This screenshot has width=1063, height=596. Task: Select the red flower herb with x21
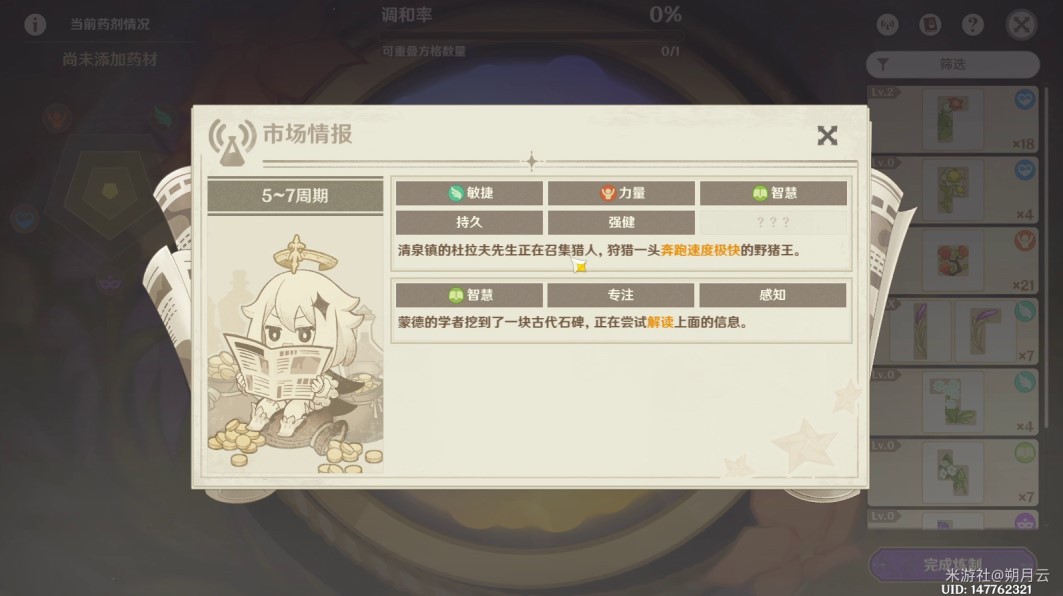click(952, 261)
